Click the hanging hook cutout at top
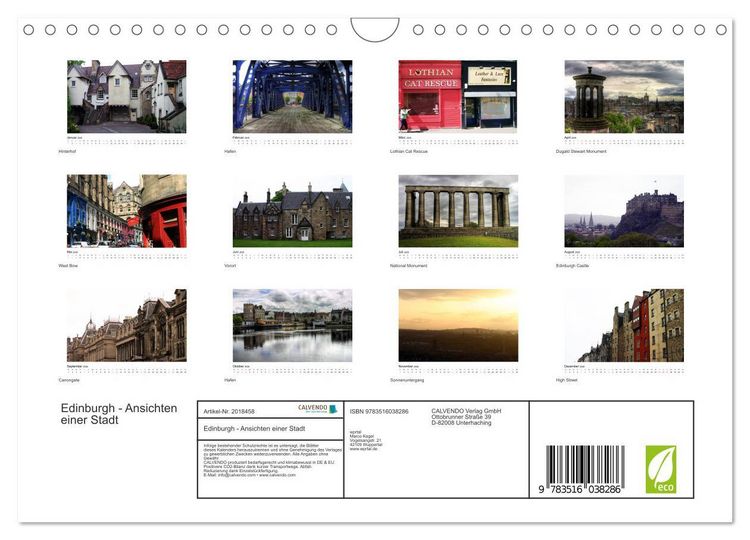The width and height of the screenshot is (750, 540). [x=375, y=30]
